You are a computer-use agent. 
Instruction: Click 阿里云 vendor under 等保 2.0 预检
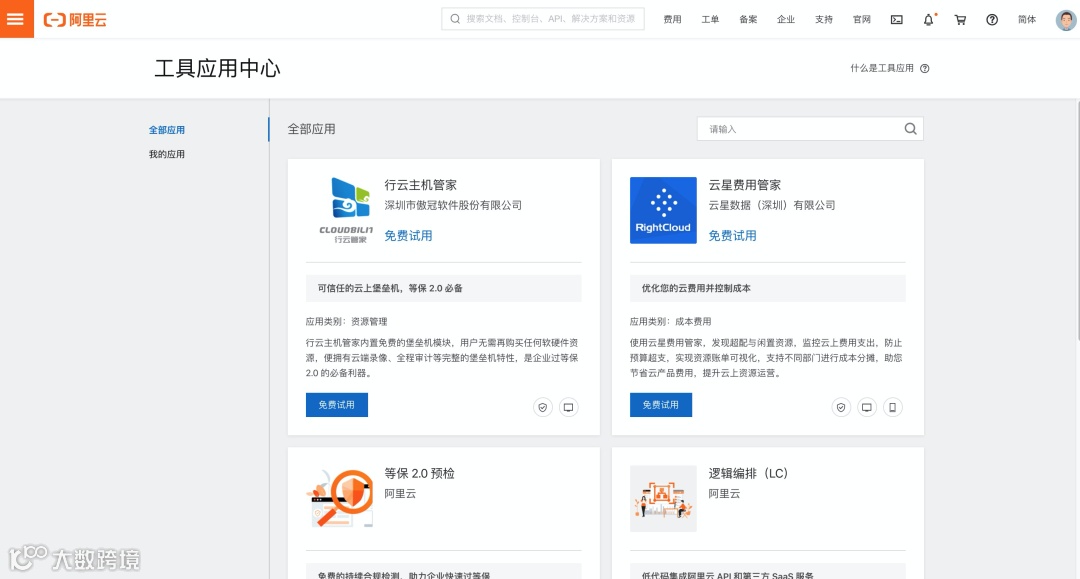(400, 494)
